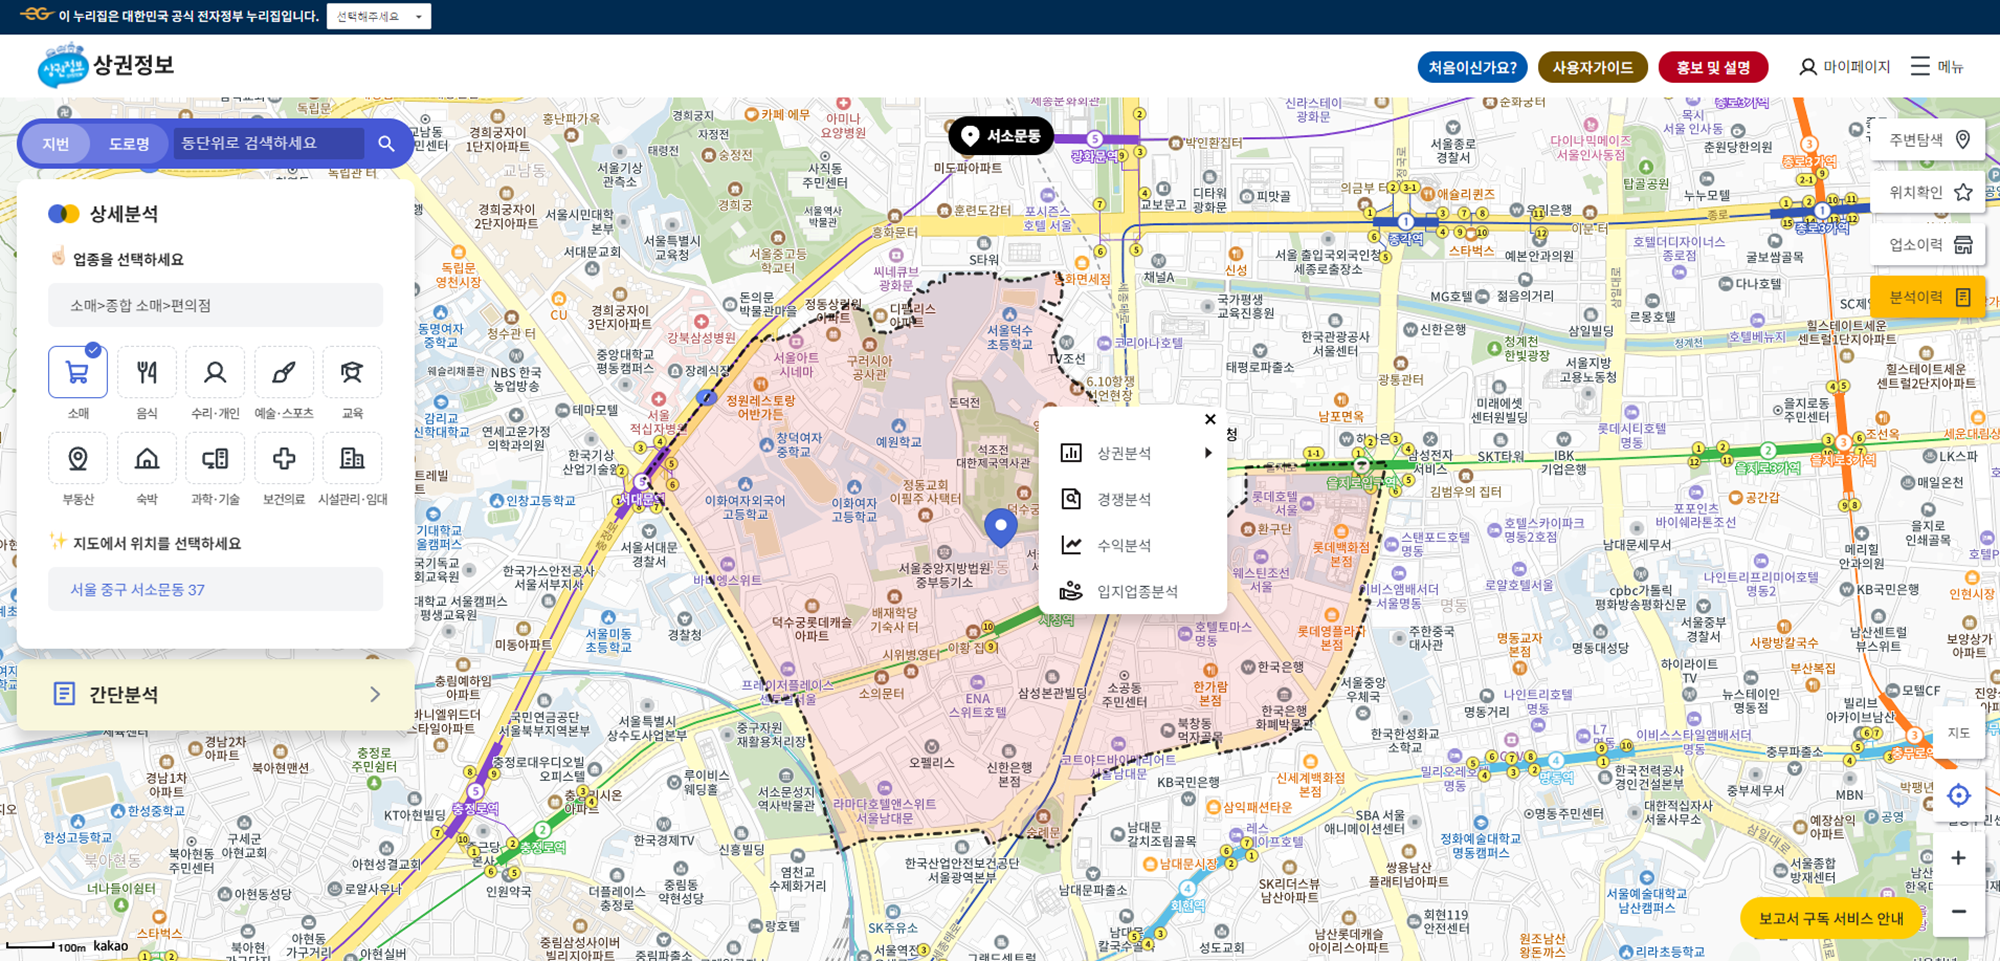Switch to 도로명 search mode

pyautogui.click(x=130, y=143)
